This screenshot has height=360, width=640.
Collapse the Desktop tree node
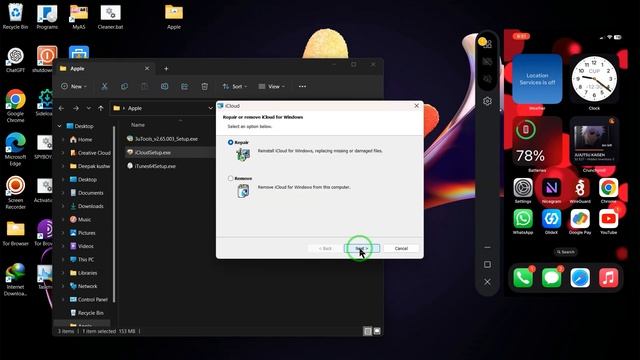(x=60, y=126)
